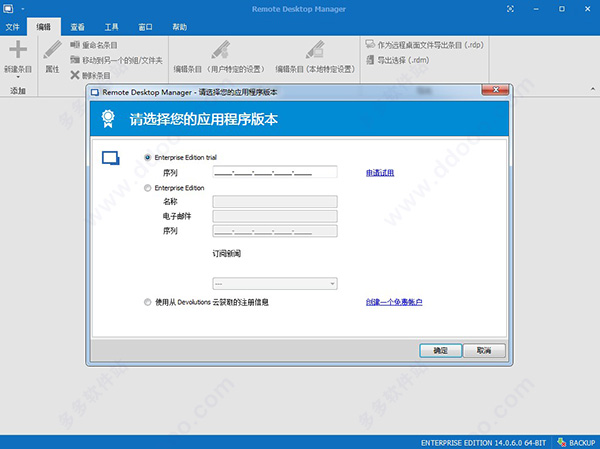Open Properties pencil icon (属性)
The height and width of the screenshot is (449, 600).
(x=52, y=49)
